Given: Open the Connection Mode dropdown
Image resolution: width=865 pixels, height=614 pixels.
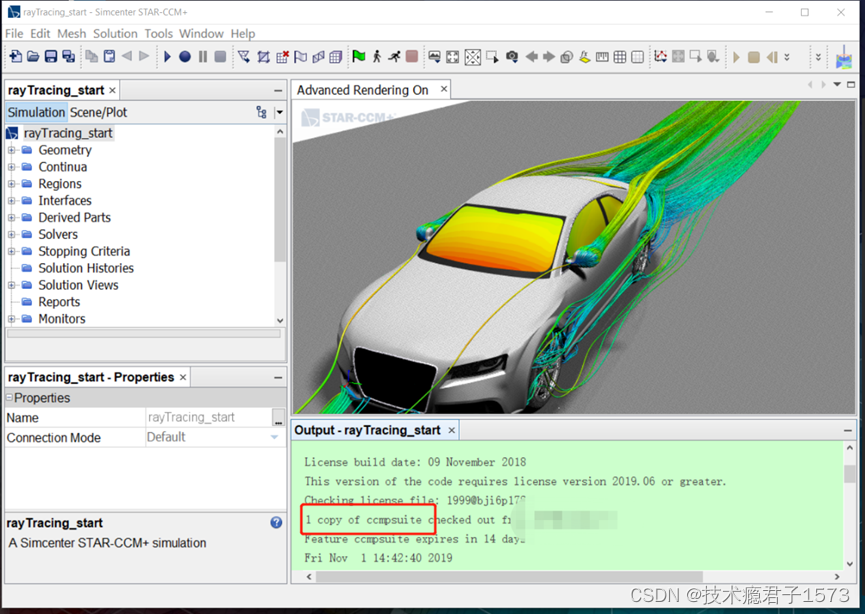Looking at the screenshot, I should click(274, 437).
